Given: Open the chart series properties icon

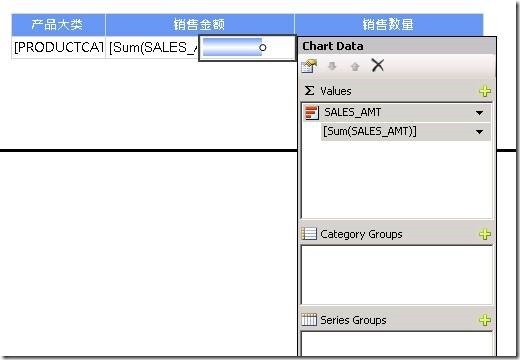Looking at the screenshot, I should 309,66.
